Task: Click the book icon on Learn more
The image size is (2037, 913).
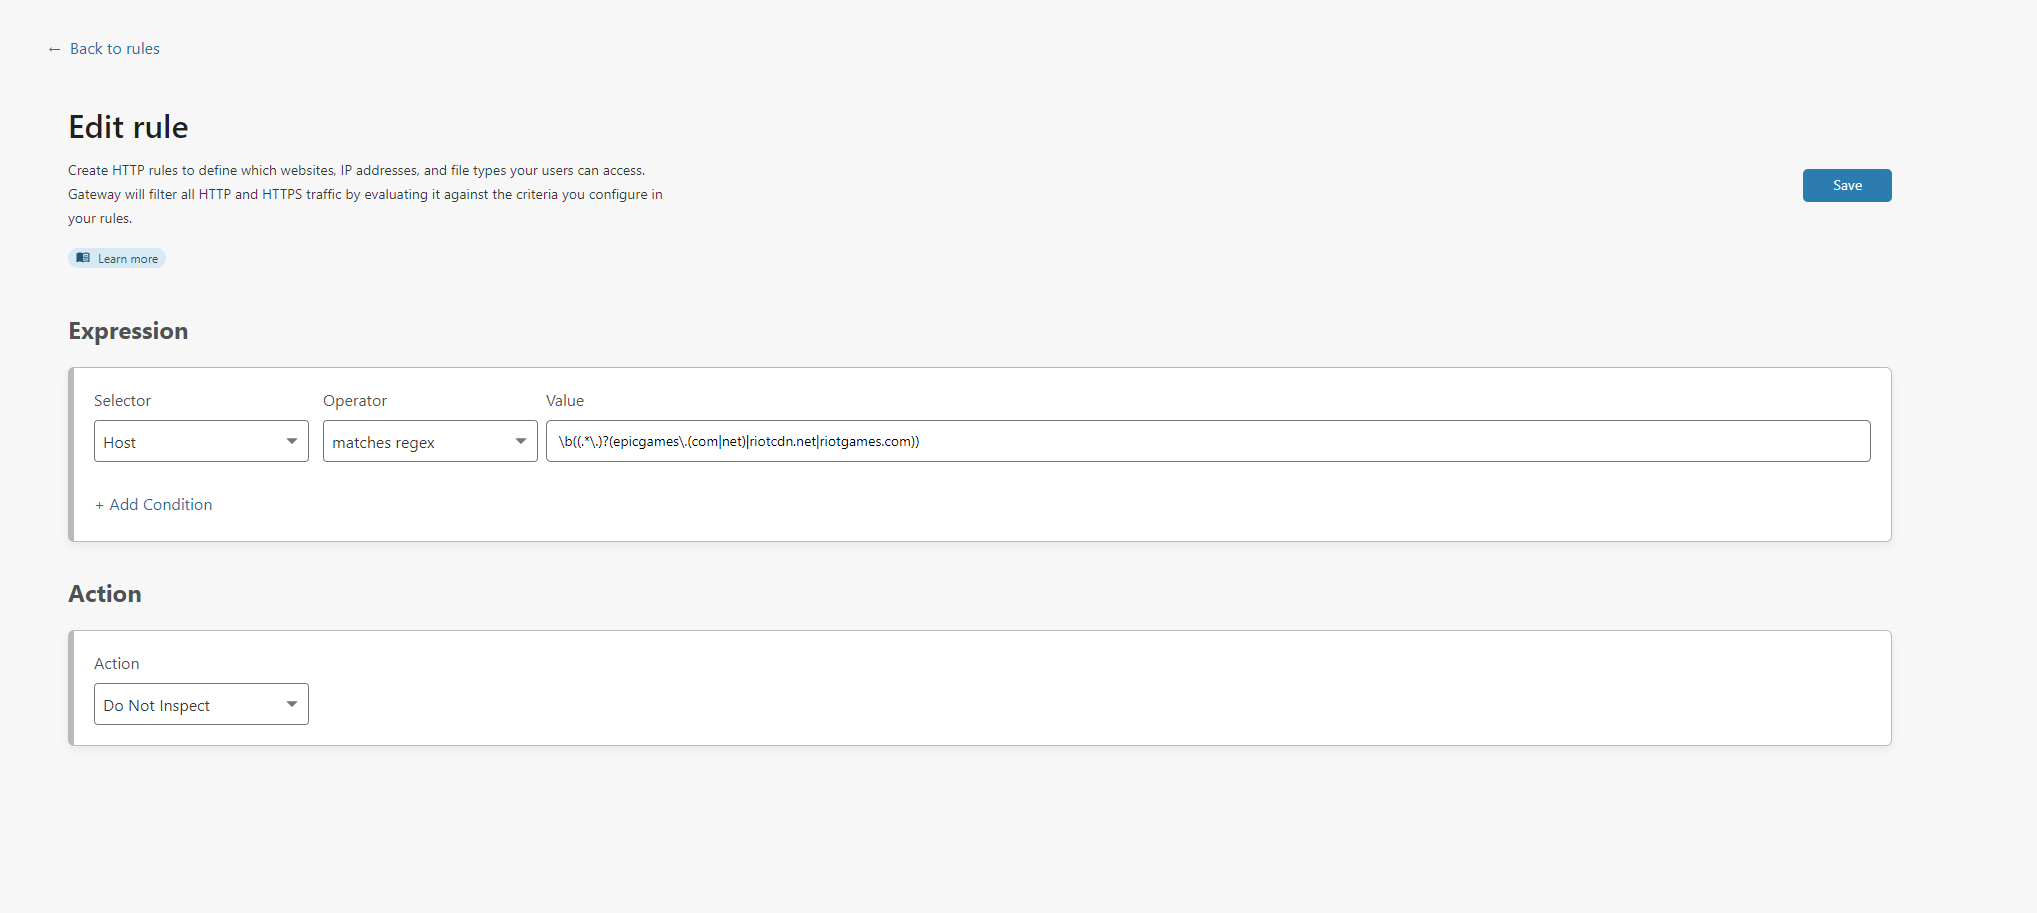Action: click(x=84, y=258)
